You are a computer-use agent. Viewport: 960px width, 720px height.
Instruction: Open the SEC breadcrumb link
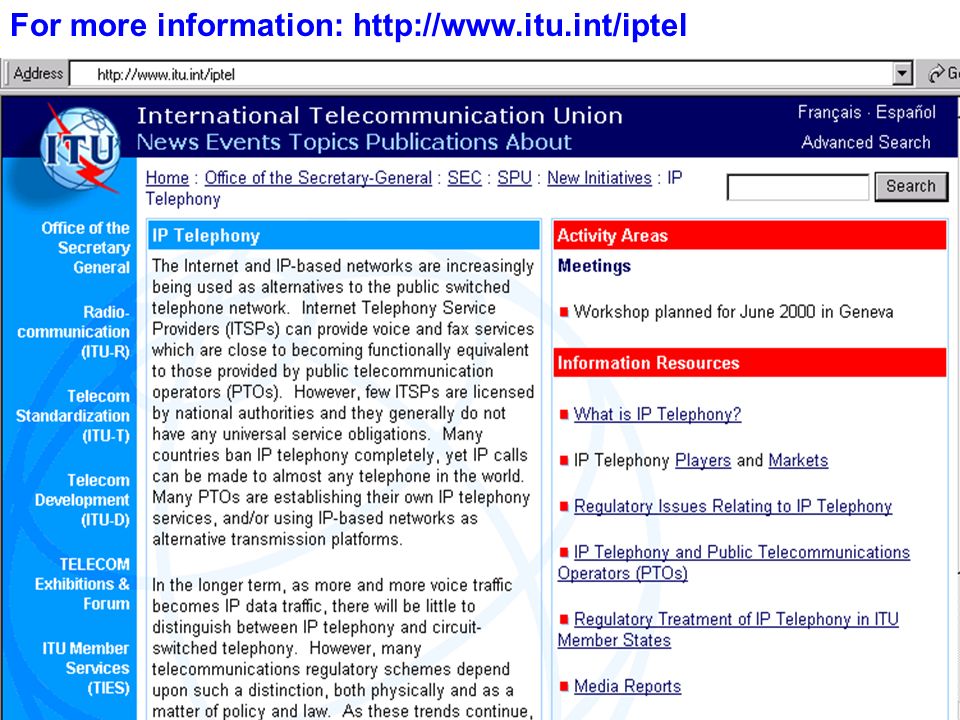[x=464, y=178]
